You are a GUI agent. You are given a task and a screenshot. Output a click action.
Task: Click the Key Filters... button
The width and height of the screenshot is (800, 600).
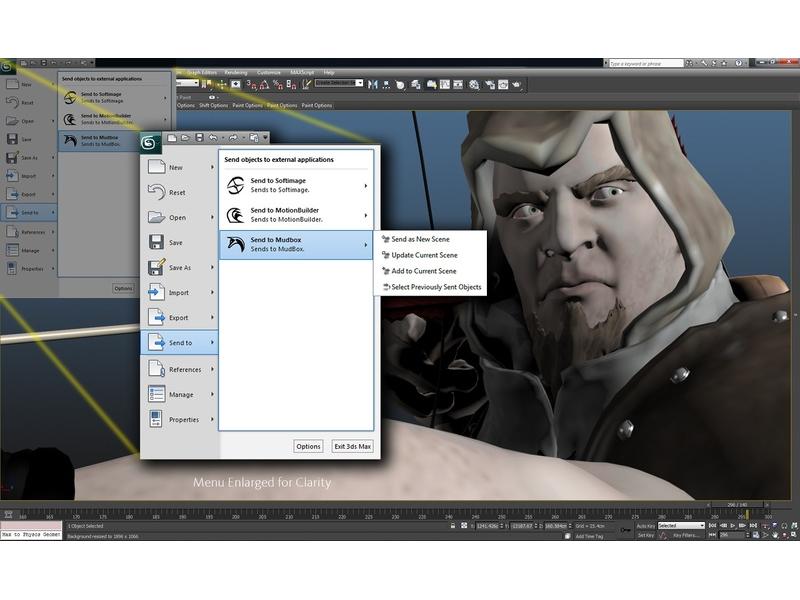click(685, 535)
